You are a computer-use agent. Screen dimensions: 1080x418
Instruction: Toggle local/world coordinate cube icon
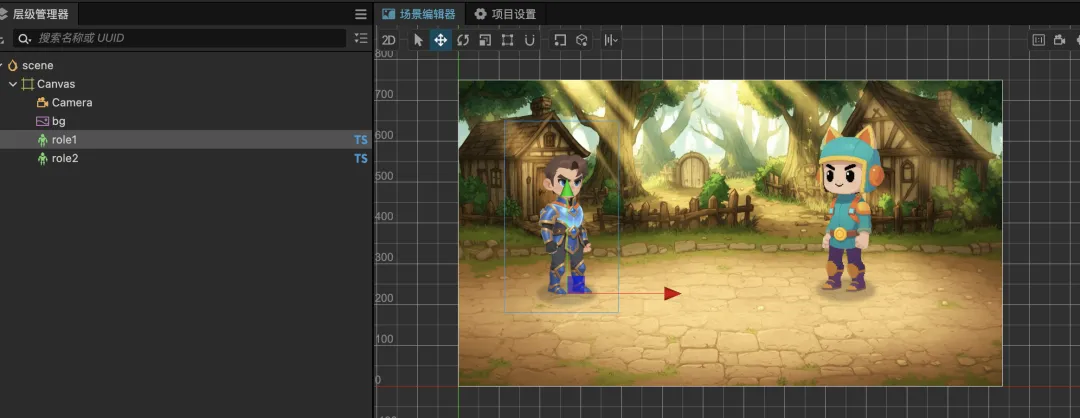click(582, 40)
